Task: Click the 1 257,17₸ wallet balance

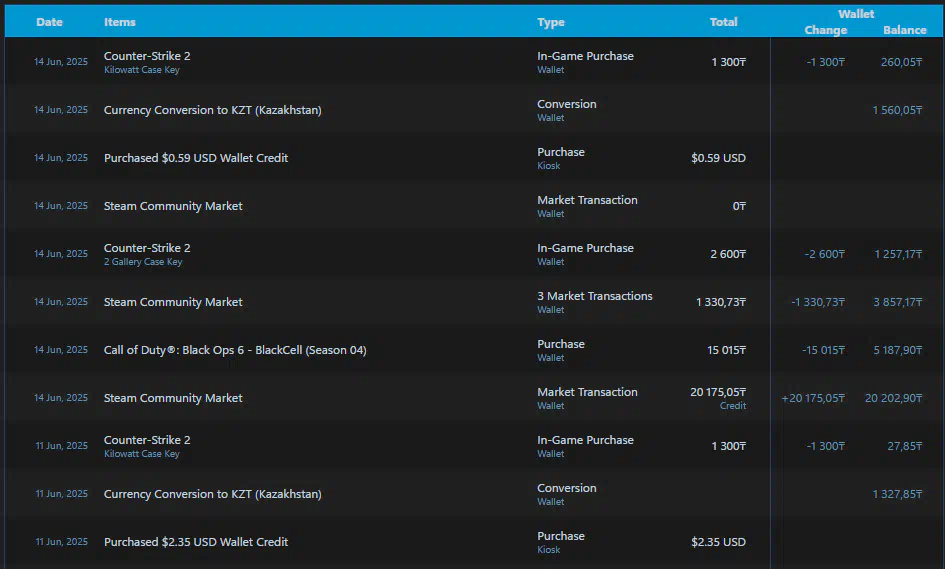Action: click(x=899, y=254)
